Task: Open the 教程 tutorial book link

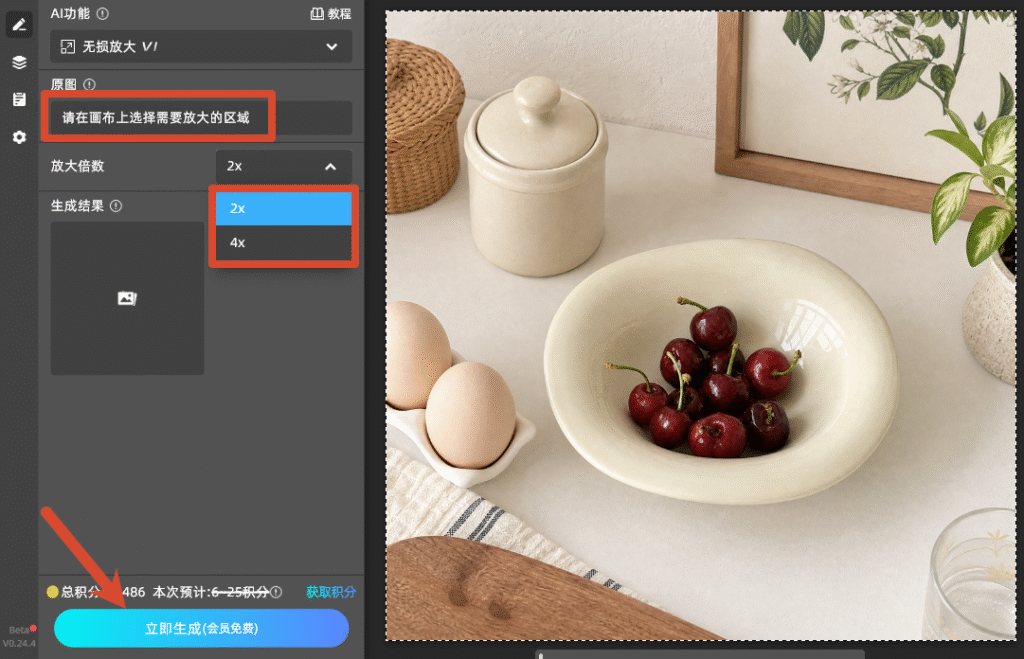Action: tap(330, 14)
